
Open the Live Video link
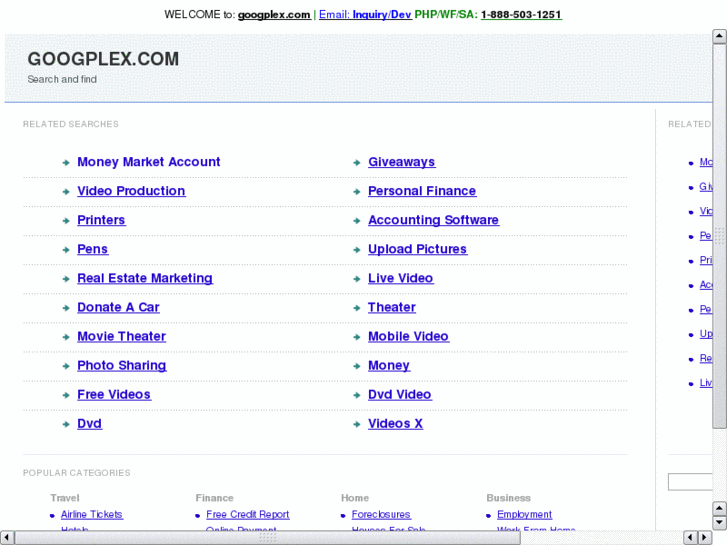[401, 278]
